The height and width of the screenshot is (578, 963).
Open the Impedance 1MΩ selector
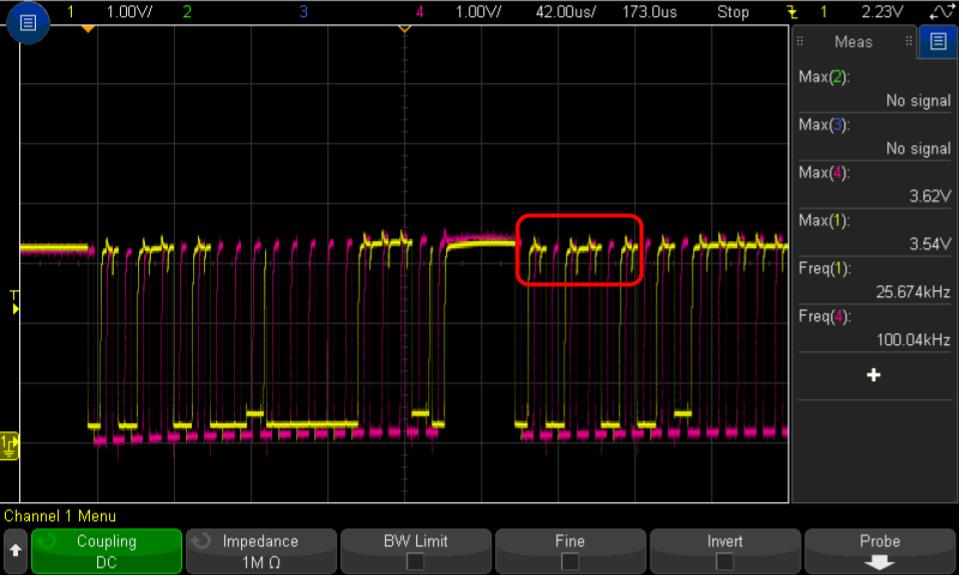tap(260, 548)
